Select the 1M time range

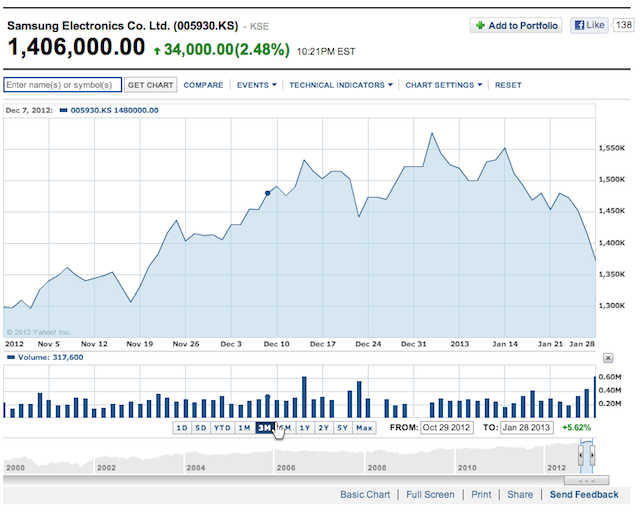point(244,427)
